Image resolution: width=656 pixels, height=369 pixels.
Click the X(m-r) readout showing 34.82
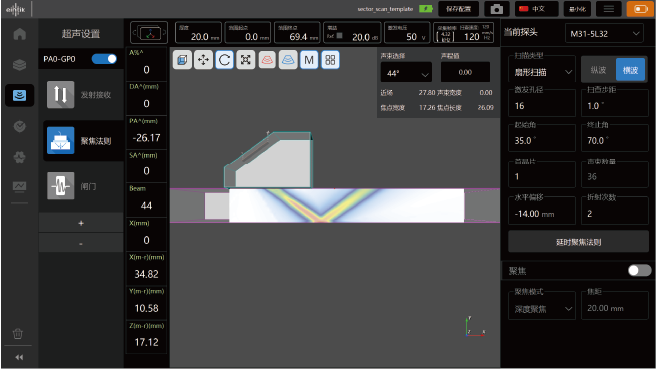coord(146,269)
